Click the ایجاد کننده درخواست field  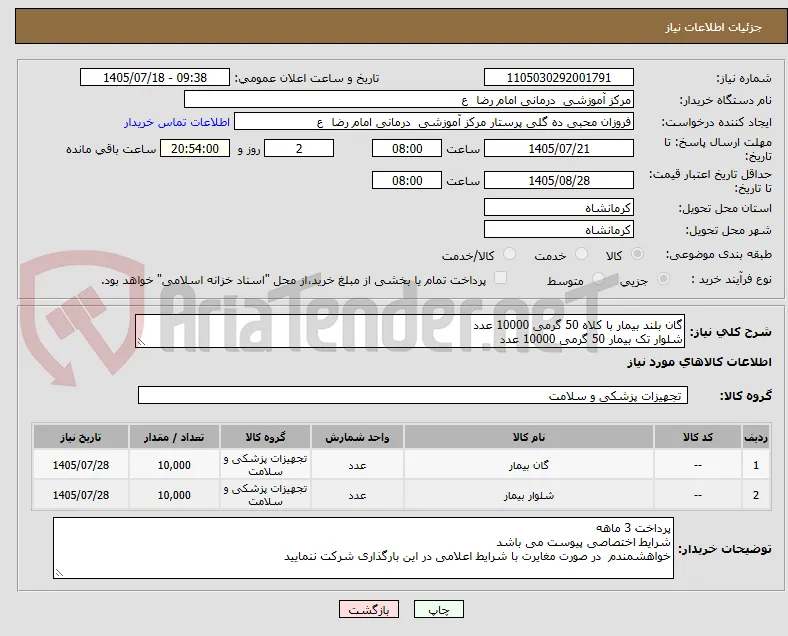434,122
